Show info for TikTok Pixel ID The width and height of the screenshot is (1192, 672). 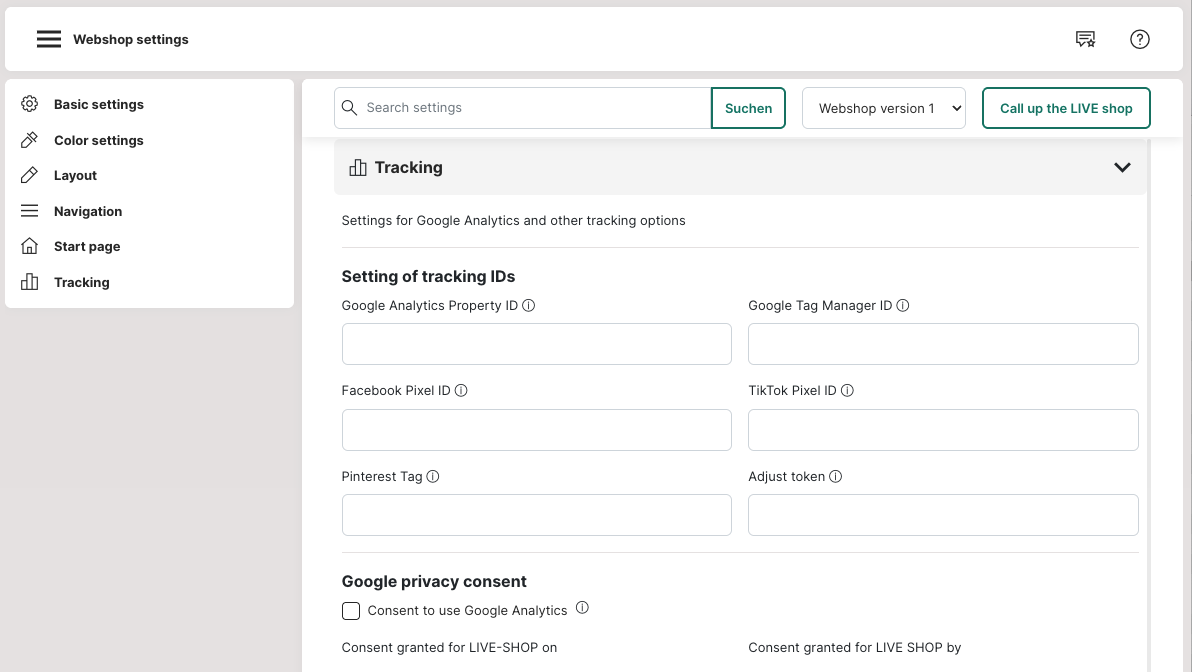tap(847, 391)
